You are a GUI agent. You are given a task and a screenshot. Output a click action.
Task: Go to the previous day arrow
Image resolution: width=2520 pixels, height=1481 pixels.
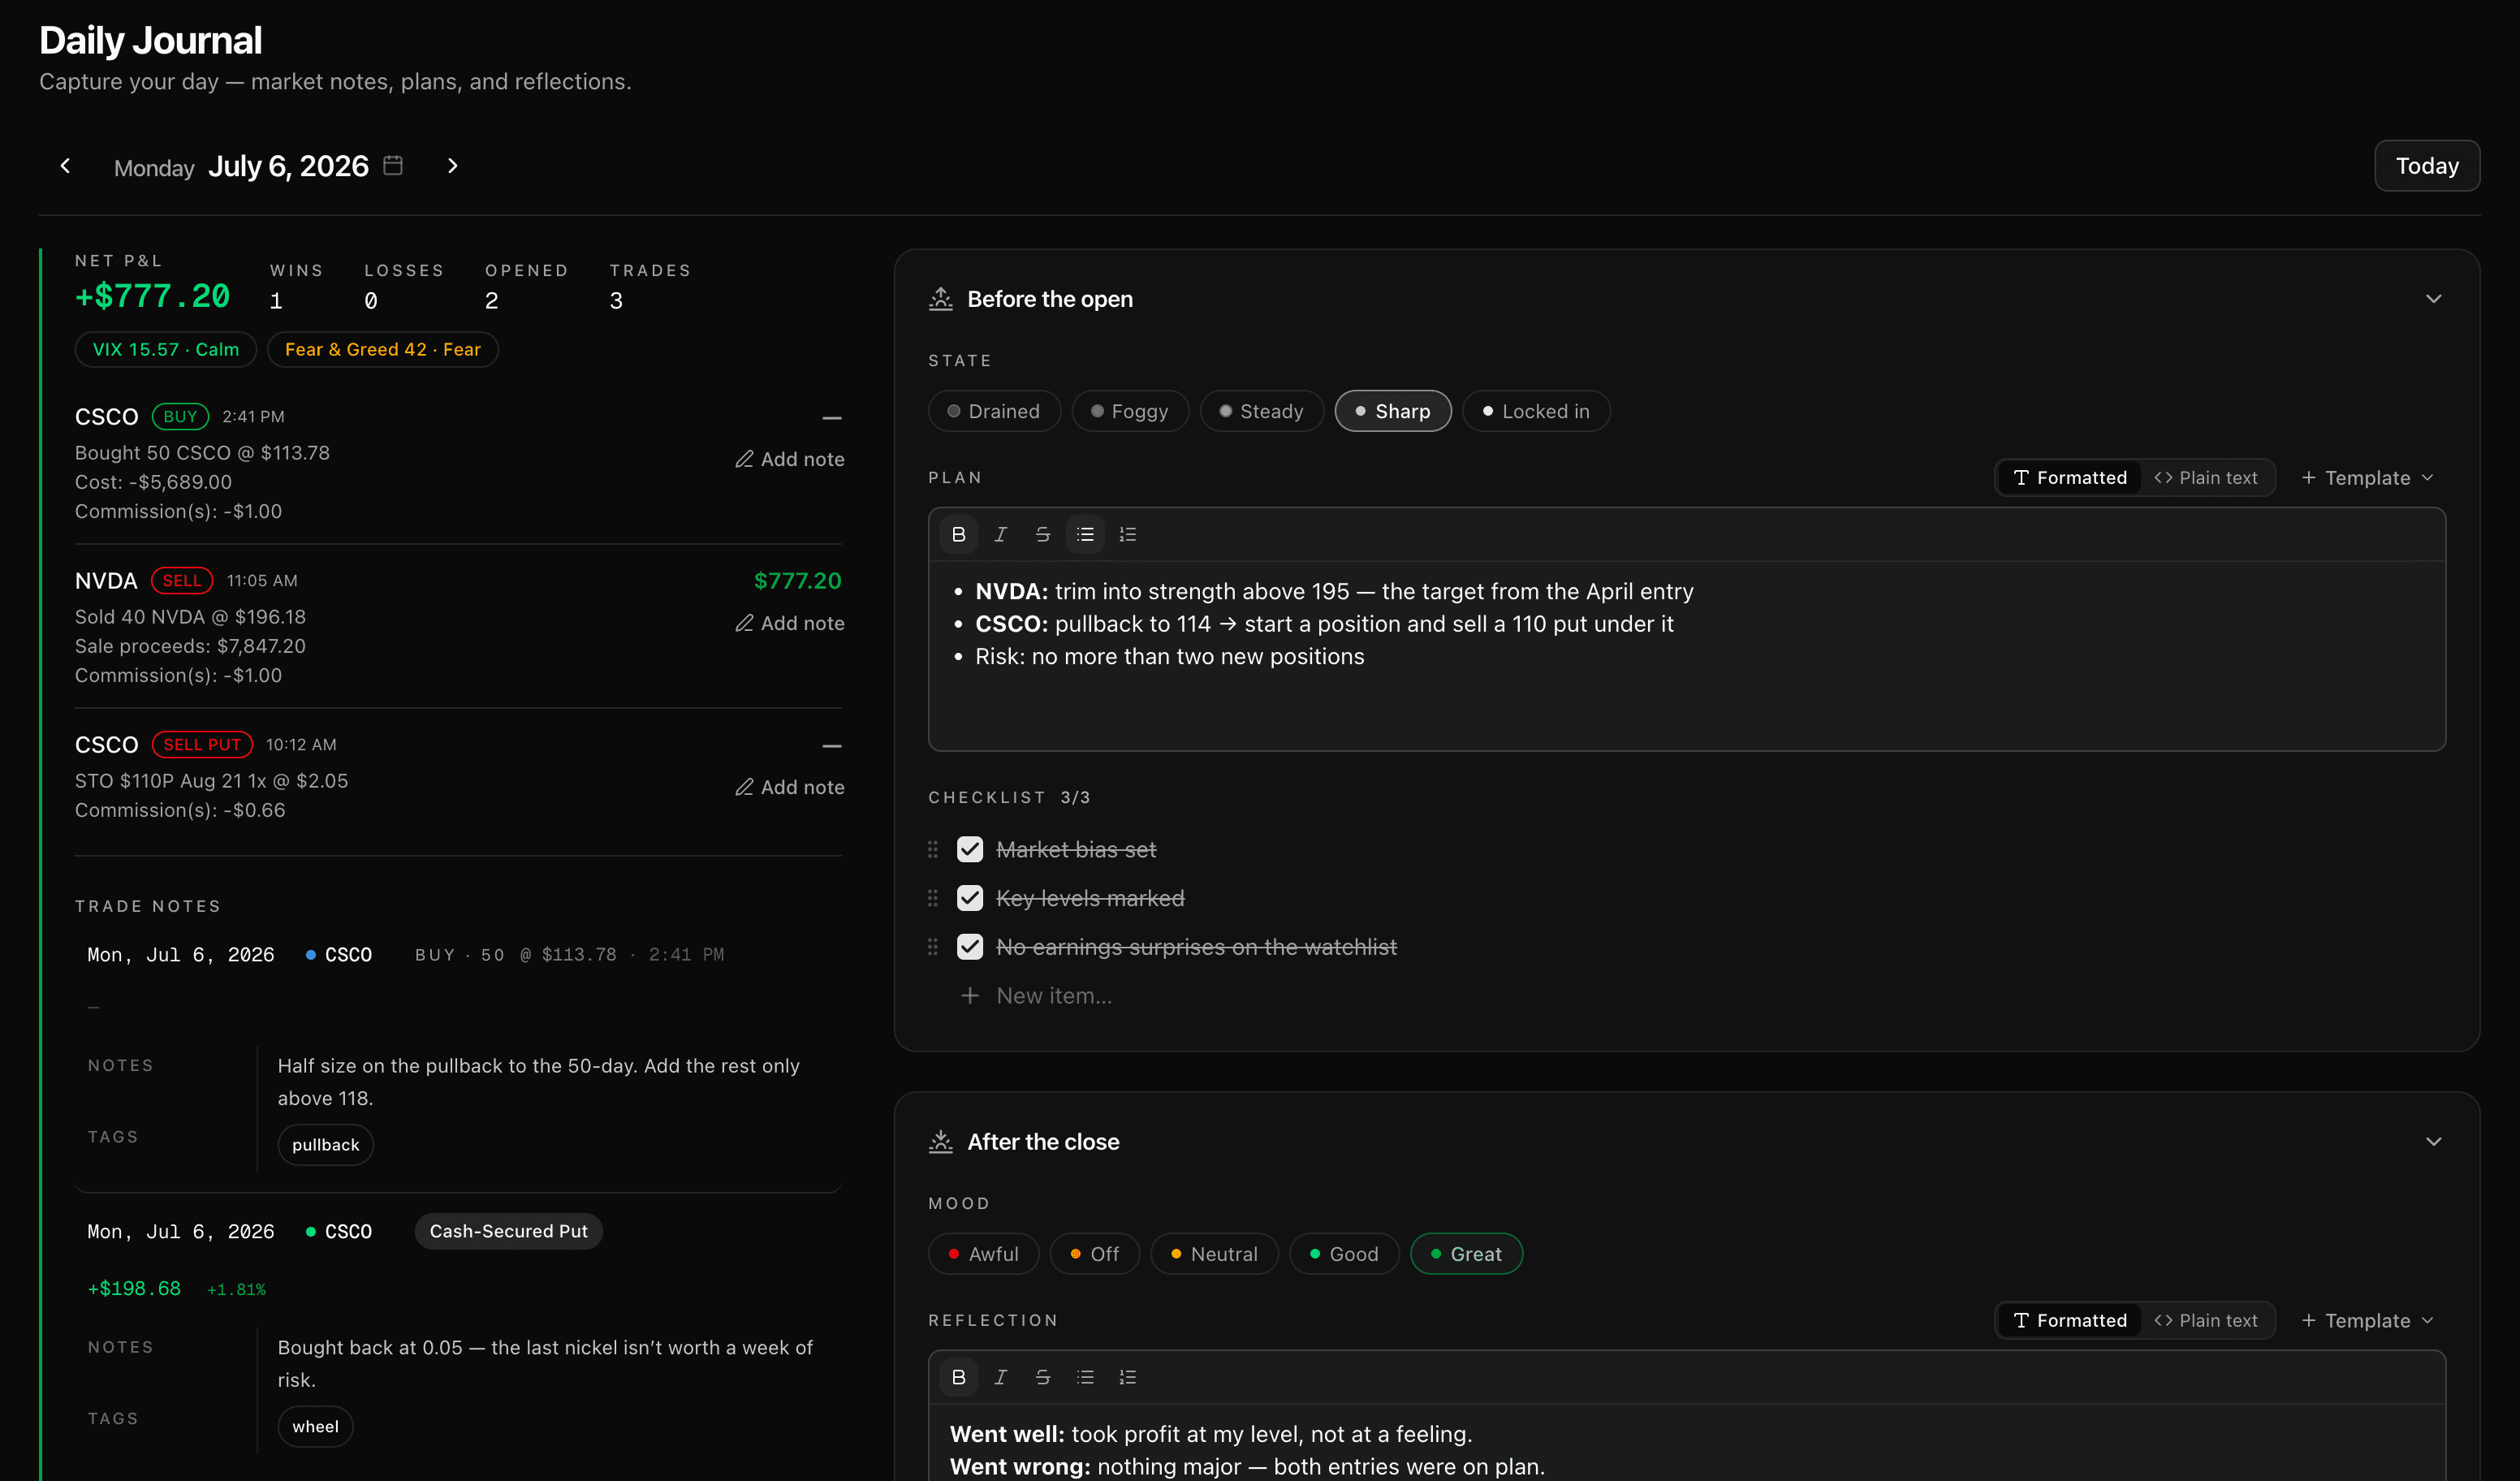pos(66,166)
